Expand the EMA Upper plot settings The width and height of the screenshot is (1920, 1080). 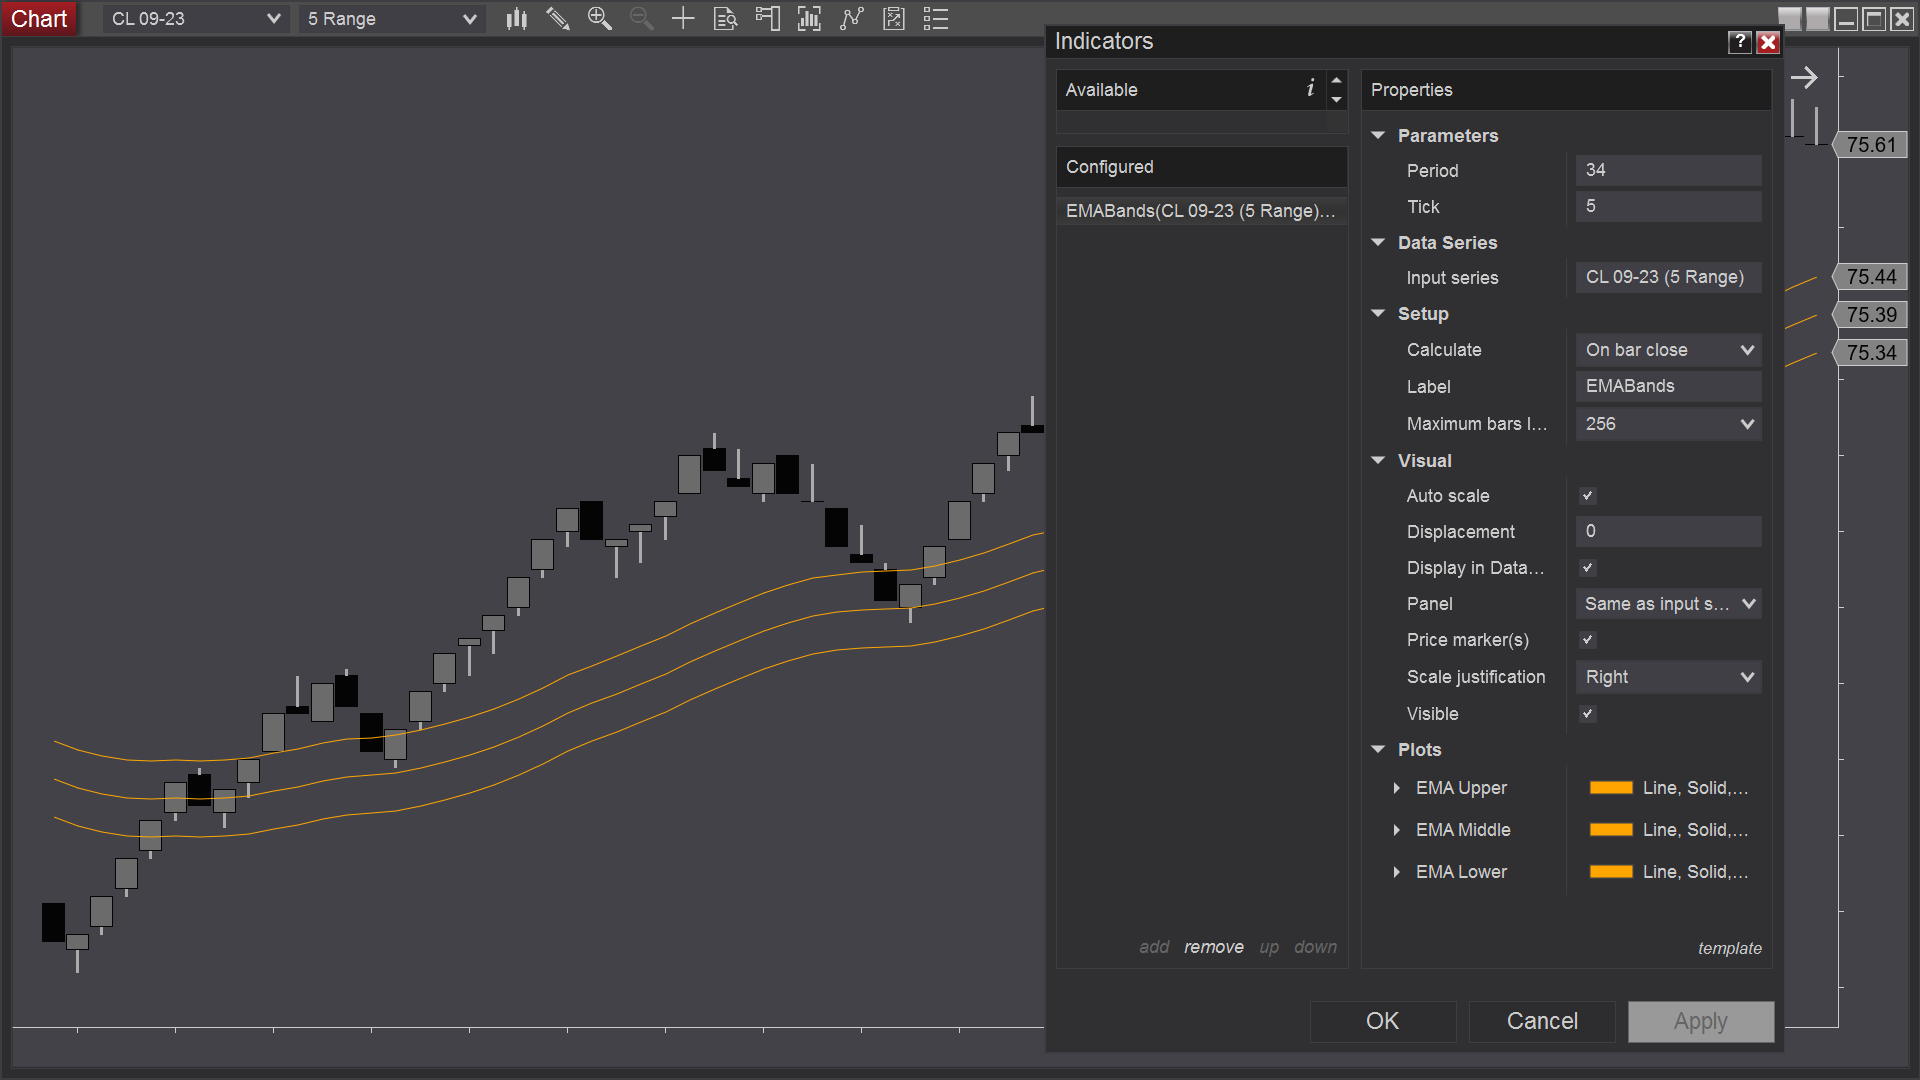(1397, 788)
